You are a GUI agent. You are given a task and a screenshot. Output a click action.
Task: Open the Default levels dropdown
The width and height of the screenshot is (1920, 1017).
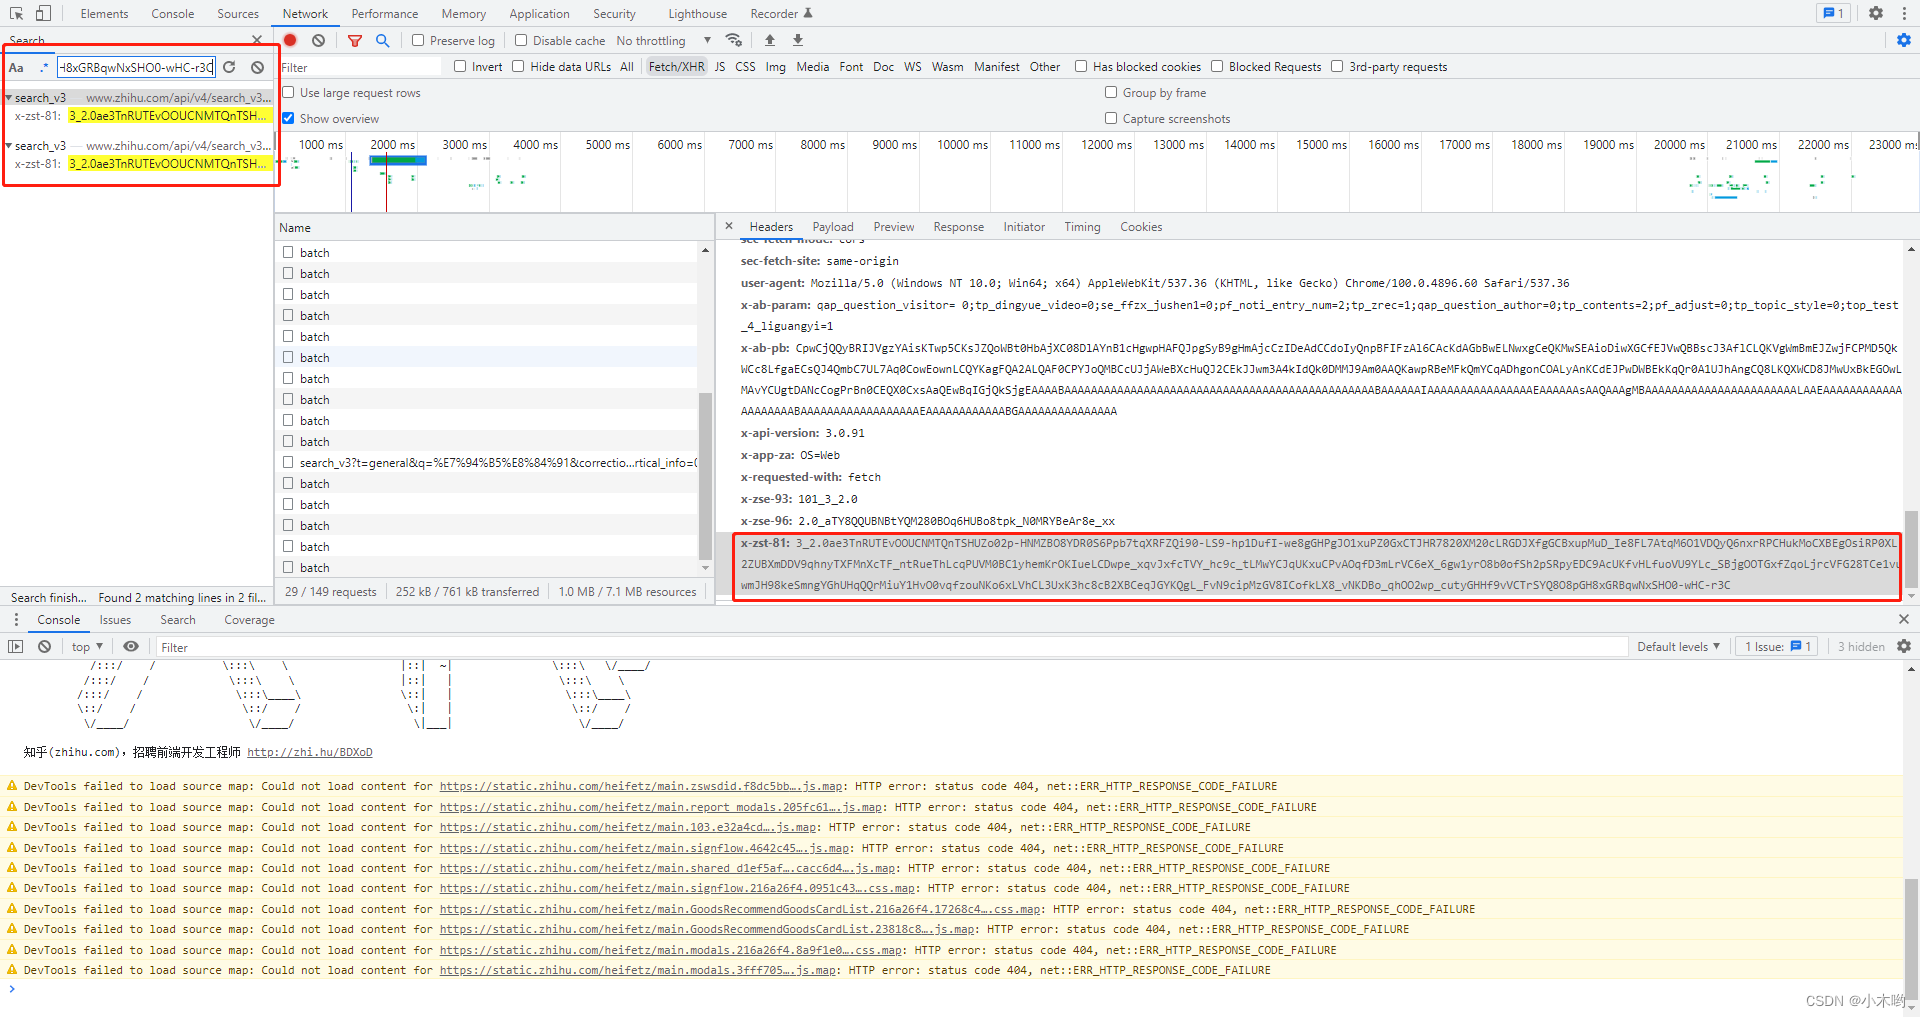[x=1678, y=646]
